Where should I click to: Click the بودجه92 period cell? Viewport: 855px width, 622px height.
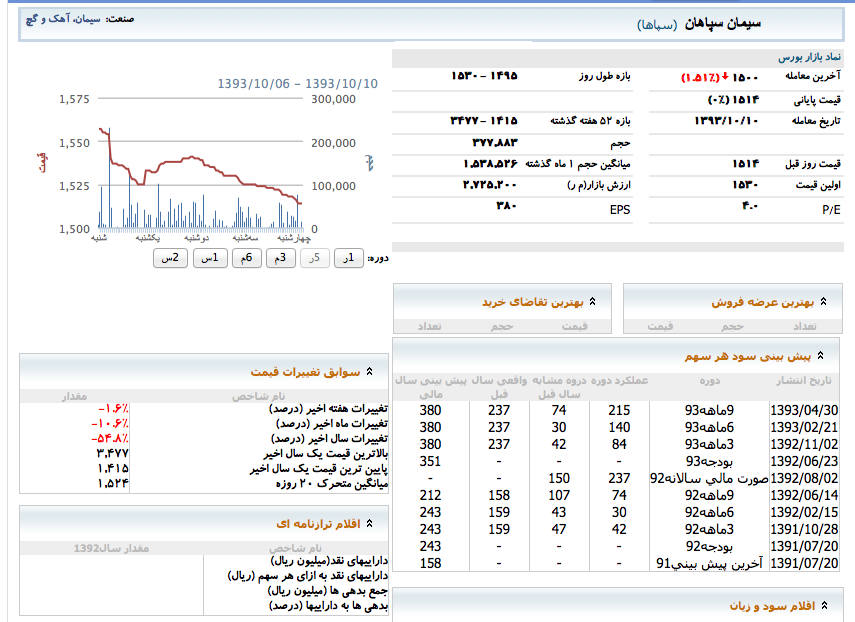coord(709,546)
